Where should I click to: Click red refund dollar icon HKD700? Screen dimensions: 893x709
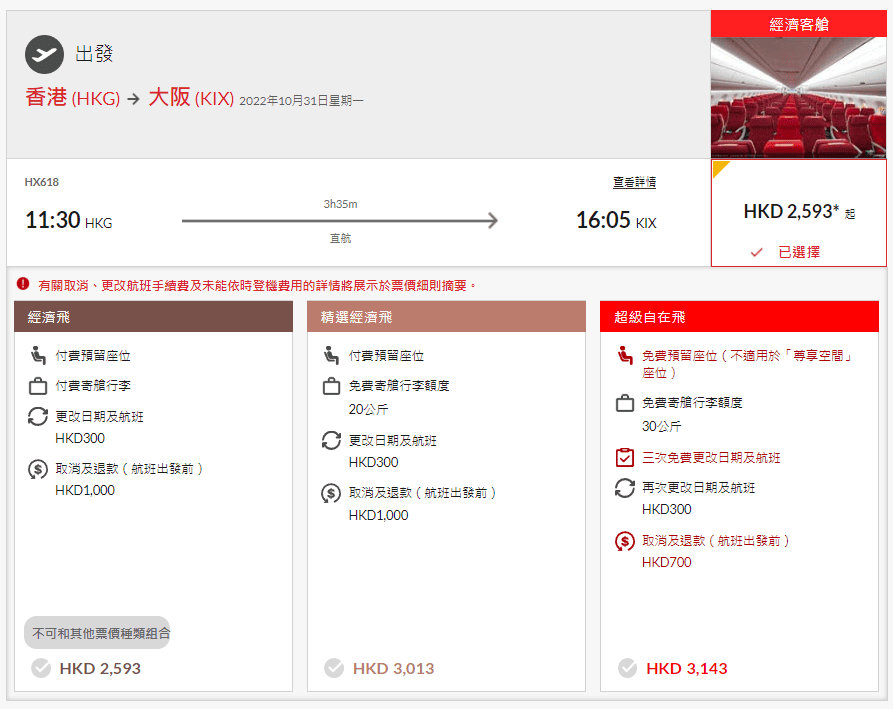tap(625, 541)
